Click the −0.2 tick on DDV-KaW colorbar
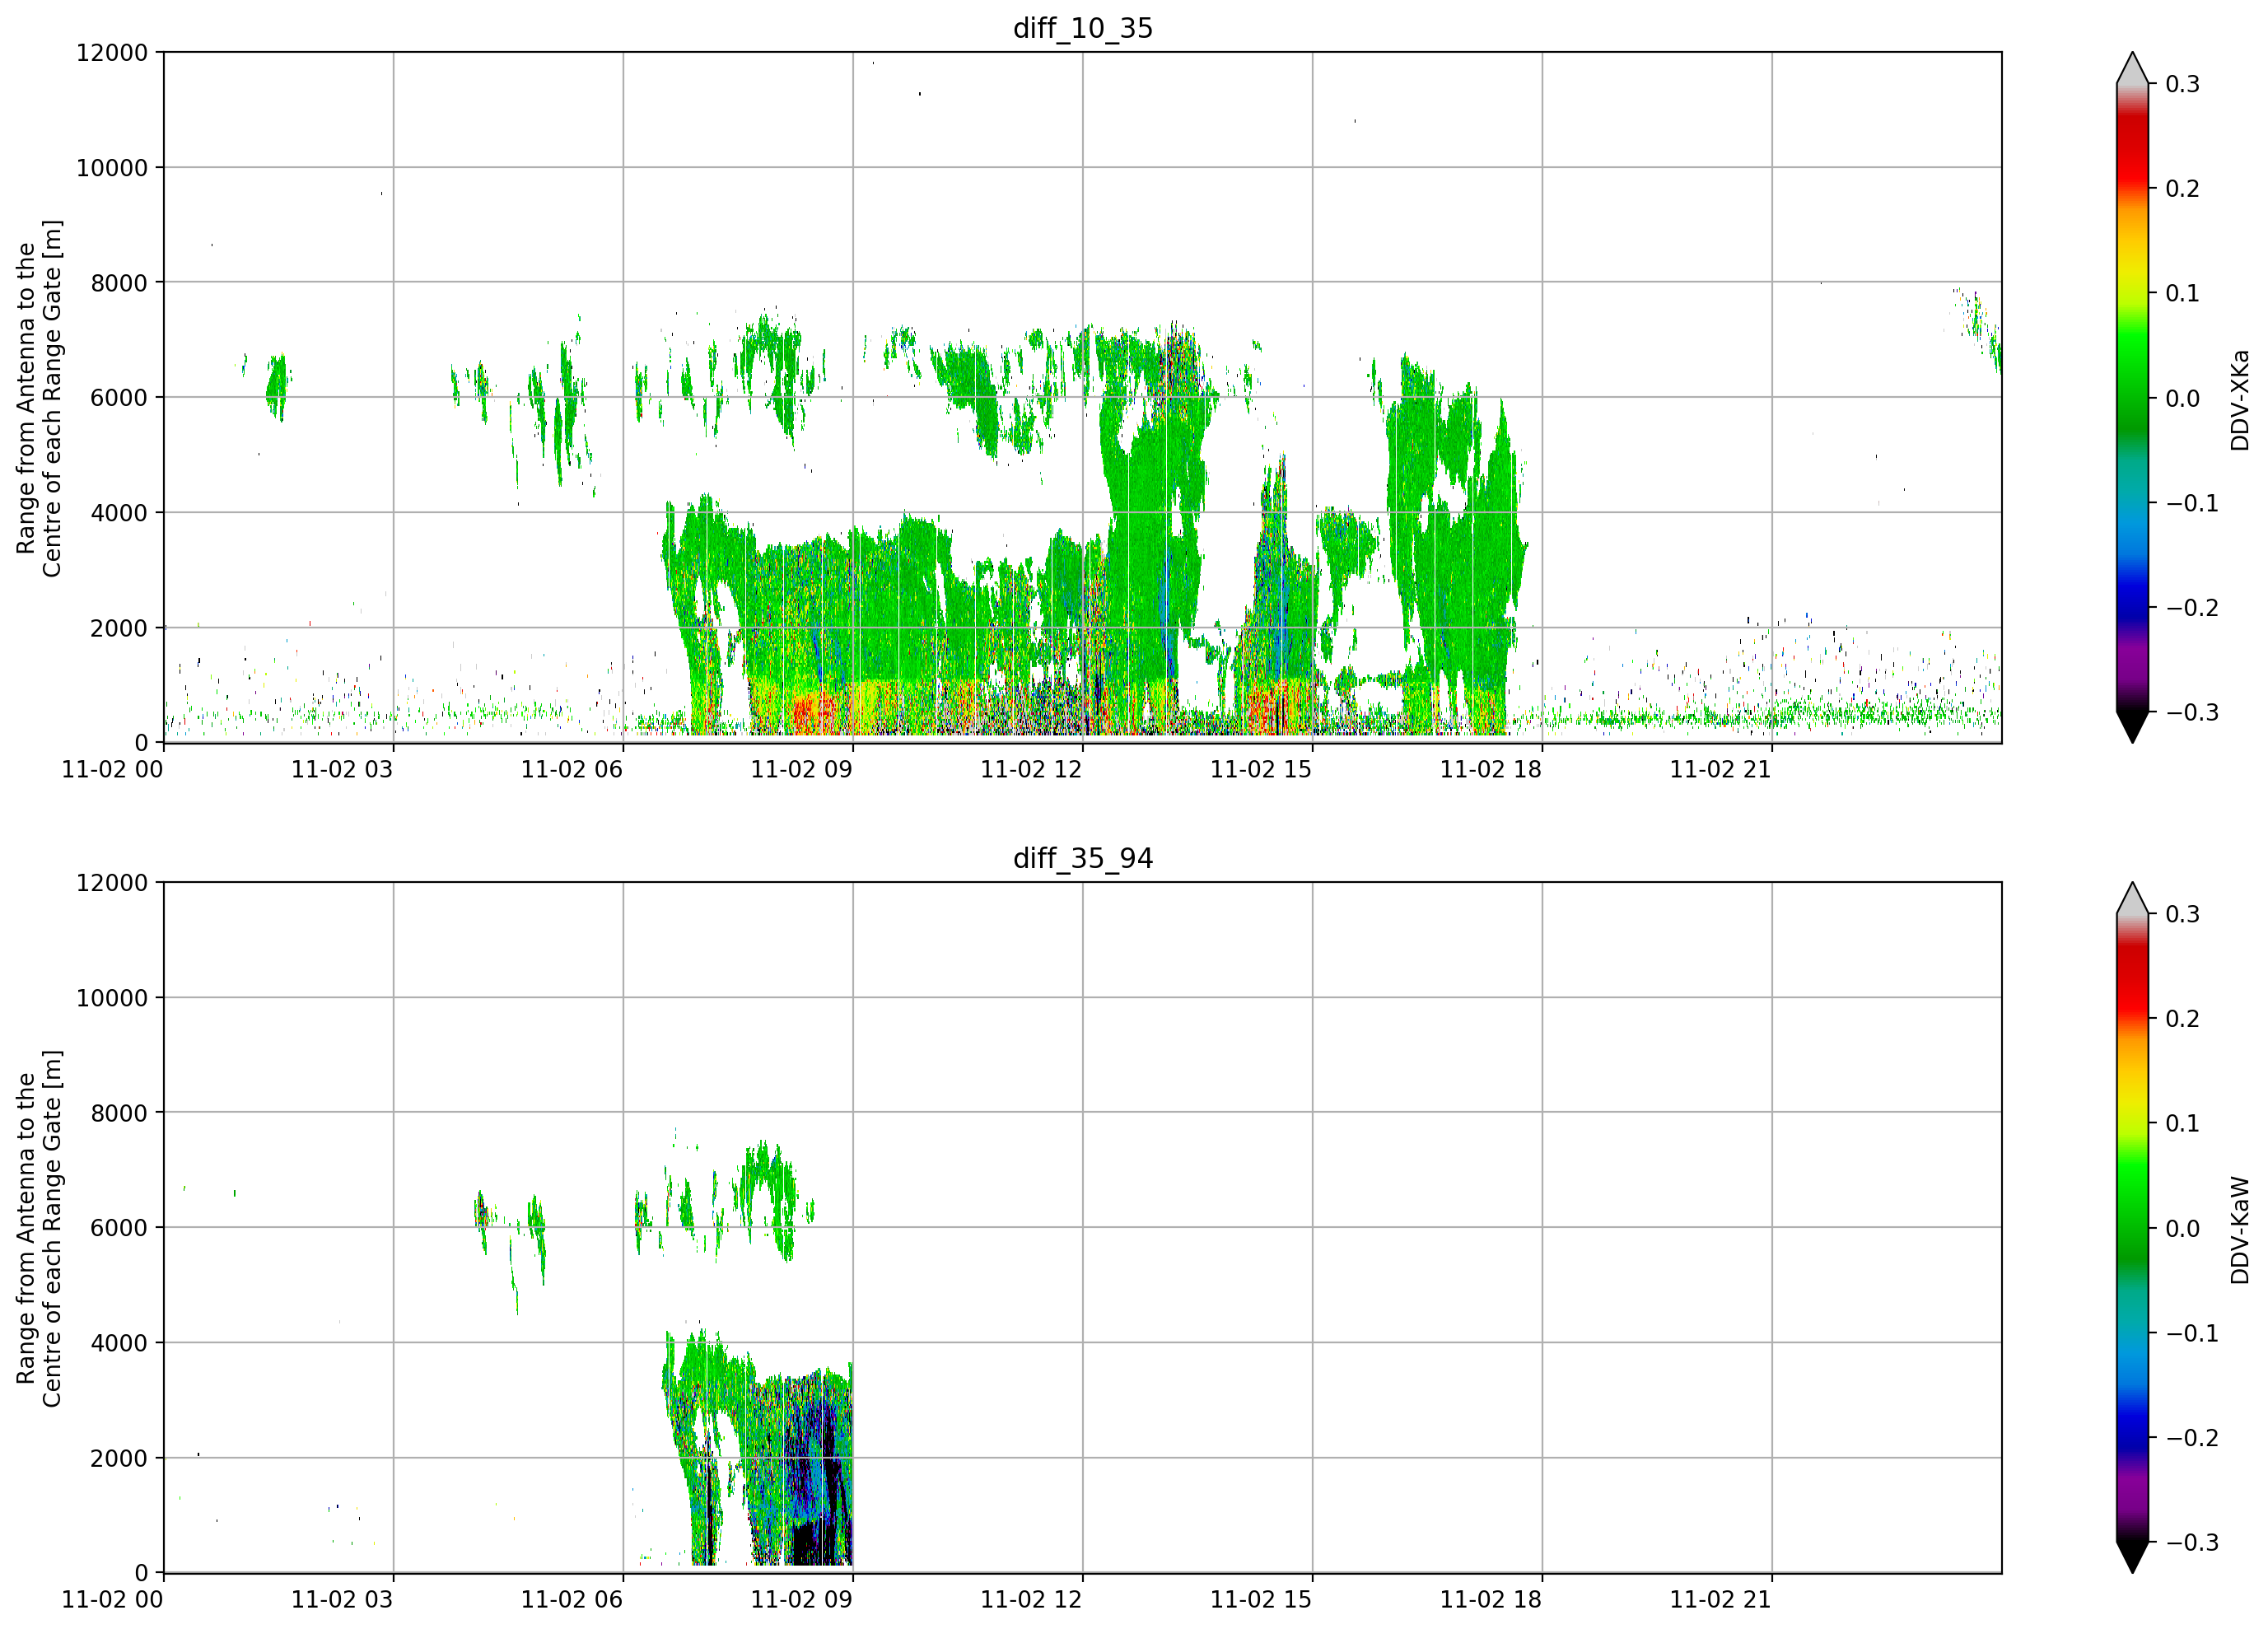This screenshot has width=2268, height=1629. point(2192,1438)
